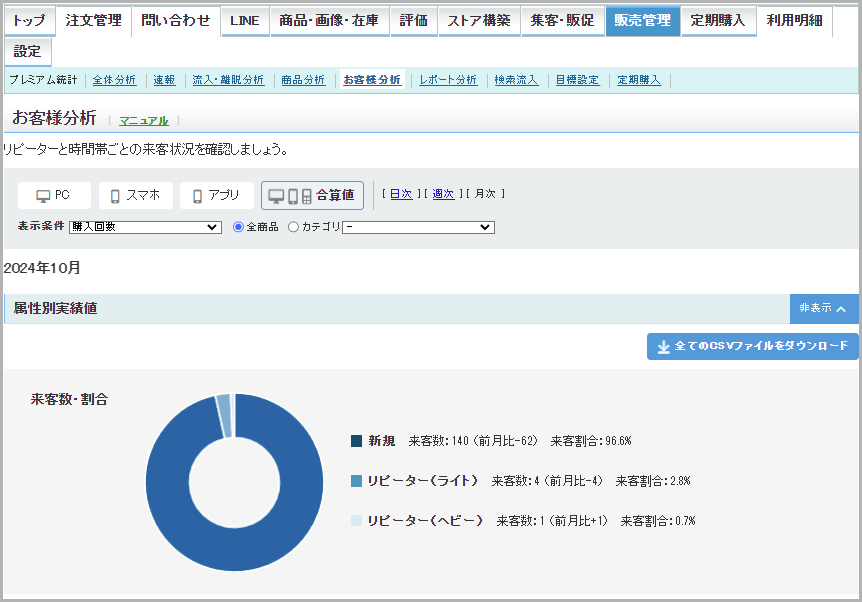
Task: Filter by アプリ device button
Action: pos(217,195)
